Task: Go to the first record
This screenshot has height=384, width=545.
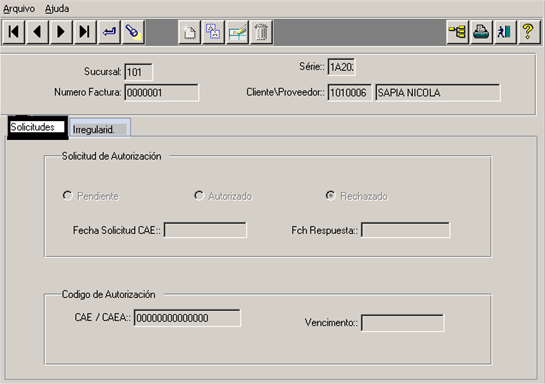Action: pyautogui.click(x=14, y=32)
